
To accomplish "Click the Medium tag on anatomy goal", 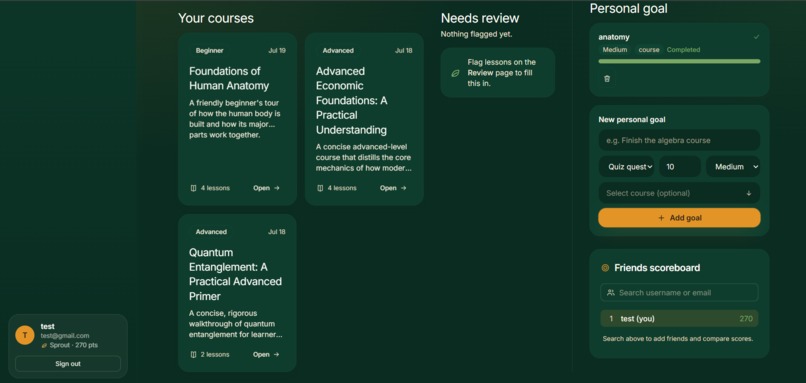I will click(x=615, y=50).
